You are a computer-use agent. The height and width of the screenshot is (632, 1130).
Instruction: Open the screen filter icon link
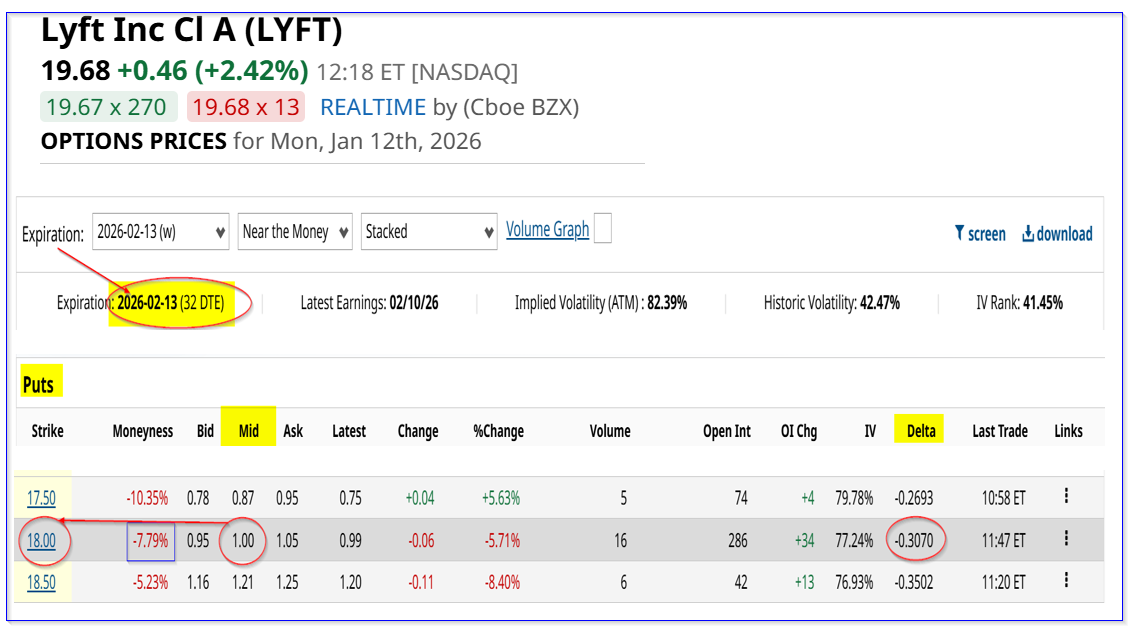click(x=980, y=233)
